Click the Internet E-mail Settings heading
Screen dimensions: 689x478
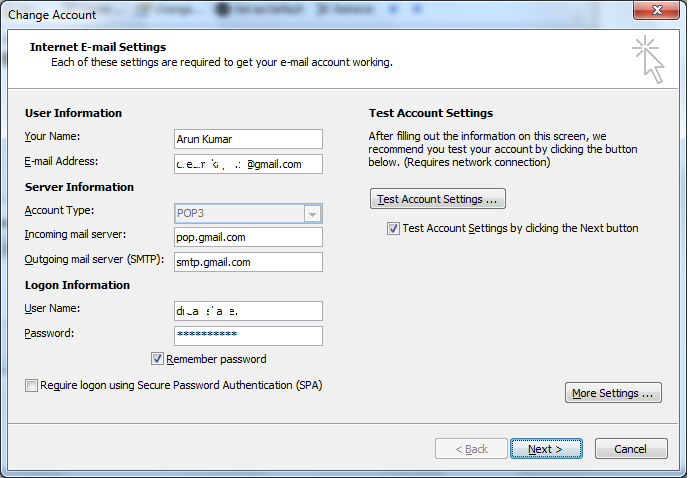[98, 47]
